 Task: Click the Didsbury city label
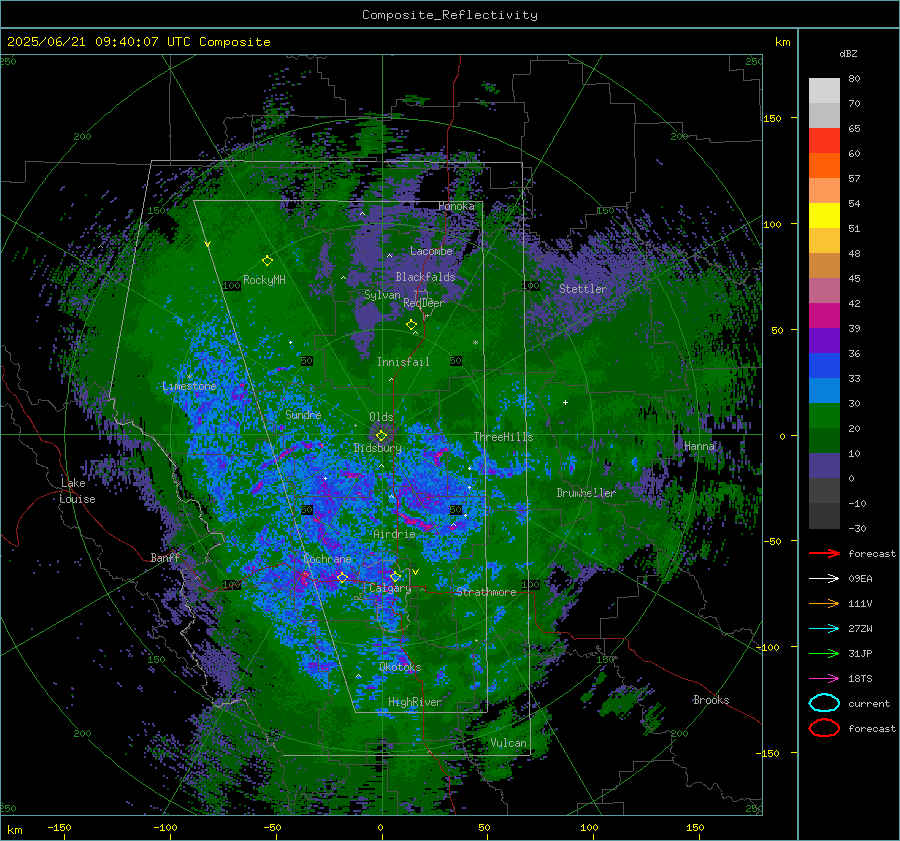(x=377, y=448)
